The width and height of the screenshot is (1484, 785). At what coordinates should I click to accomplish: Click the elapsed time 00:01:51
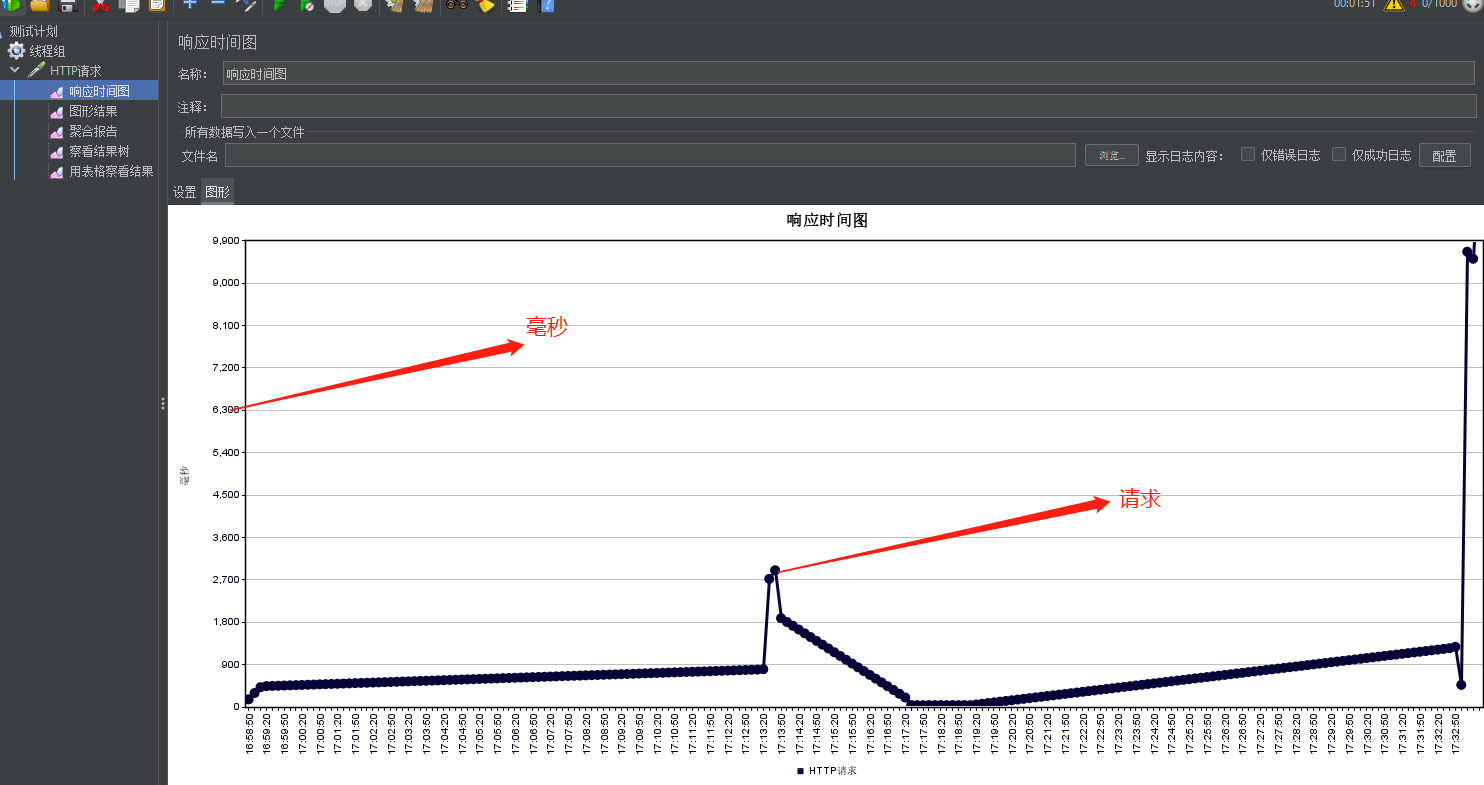tap(1355, 3)
